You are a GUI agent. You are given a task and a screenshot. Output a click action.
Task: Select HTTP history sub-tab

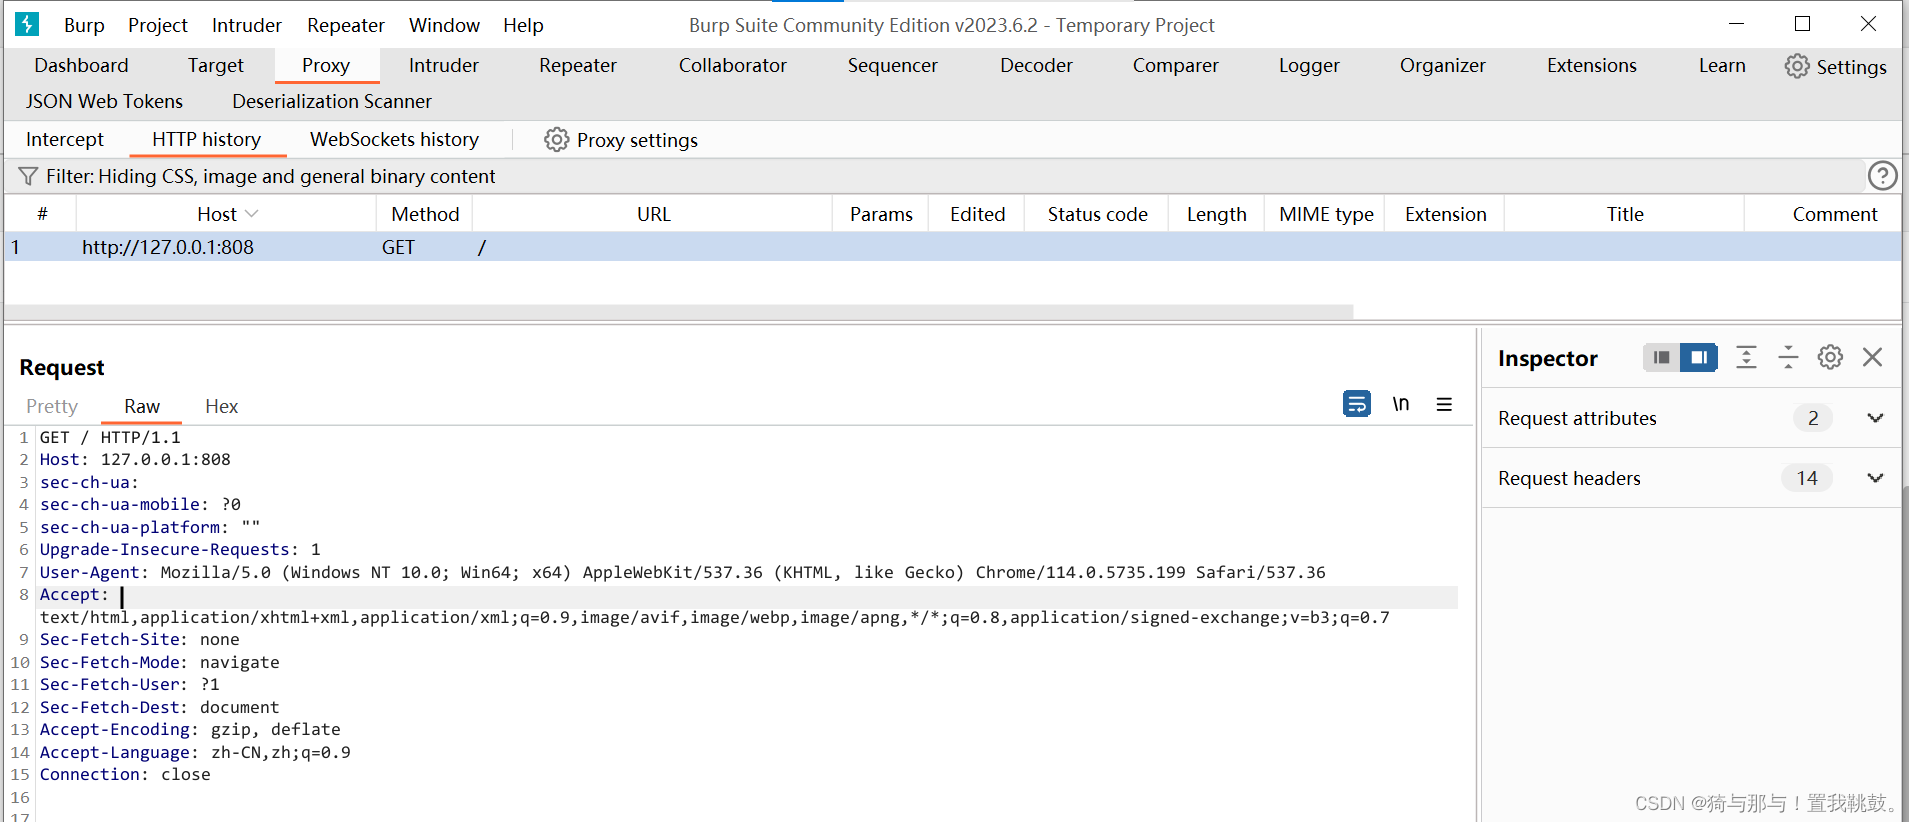(x=207, y=139)
